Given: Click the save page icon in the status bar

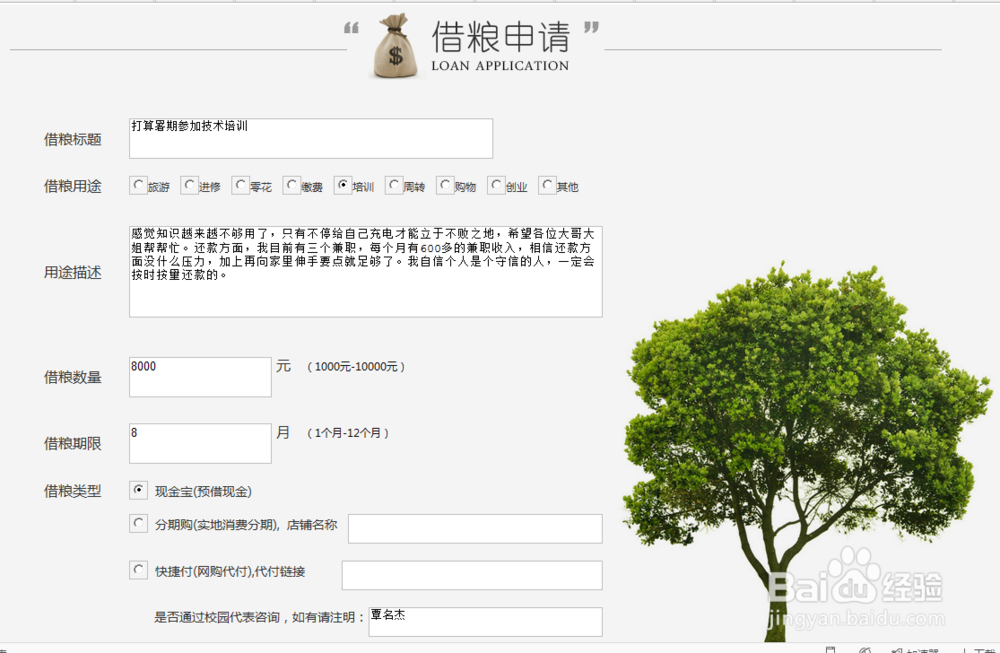Looking at the screenshot, I should pyautogui.click(x=830, y=649).
